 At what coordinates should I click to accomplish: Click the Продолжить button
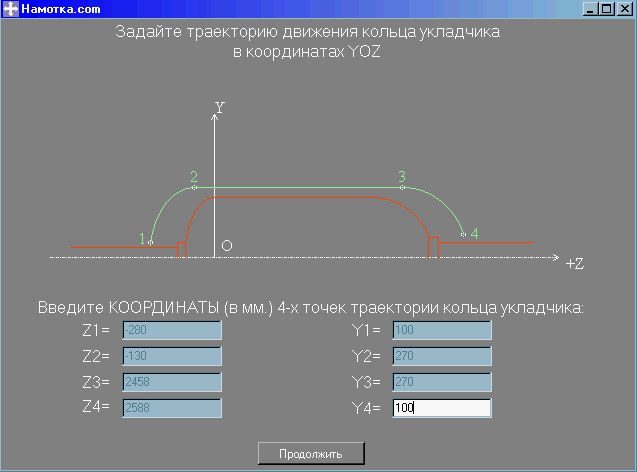pyautogui.click(x=311, y=453)
